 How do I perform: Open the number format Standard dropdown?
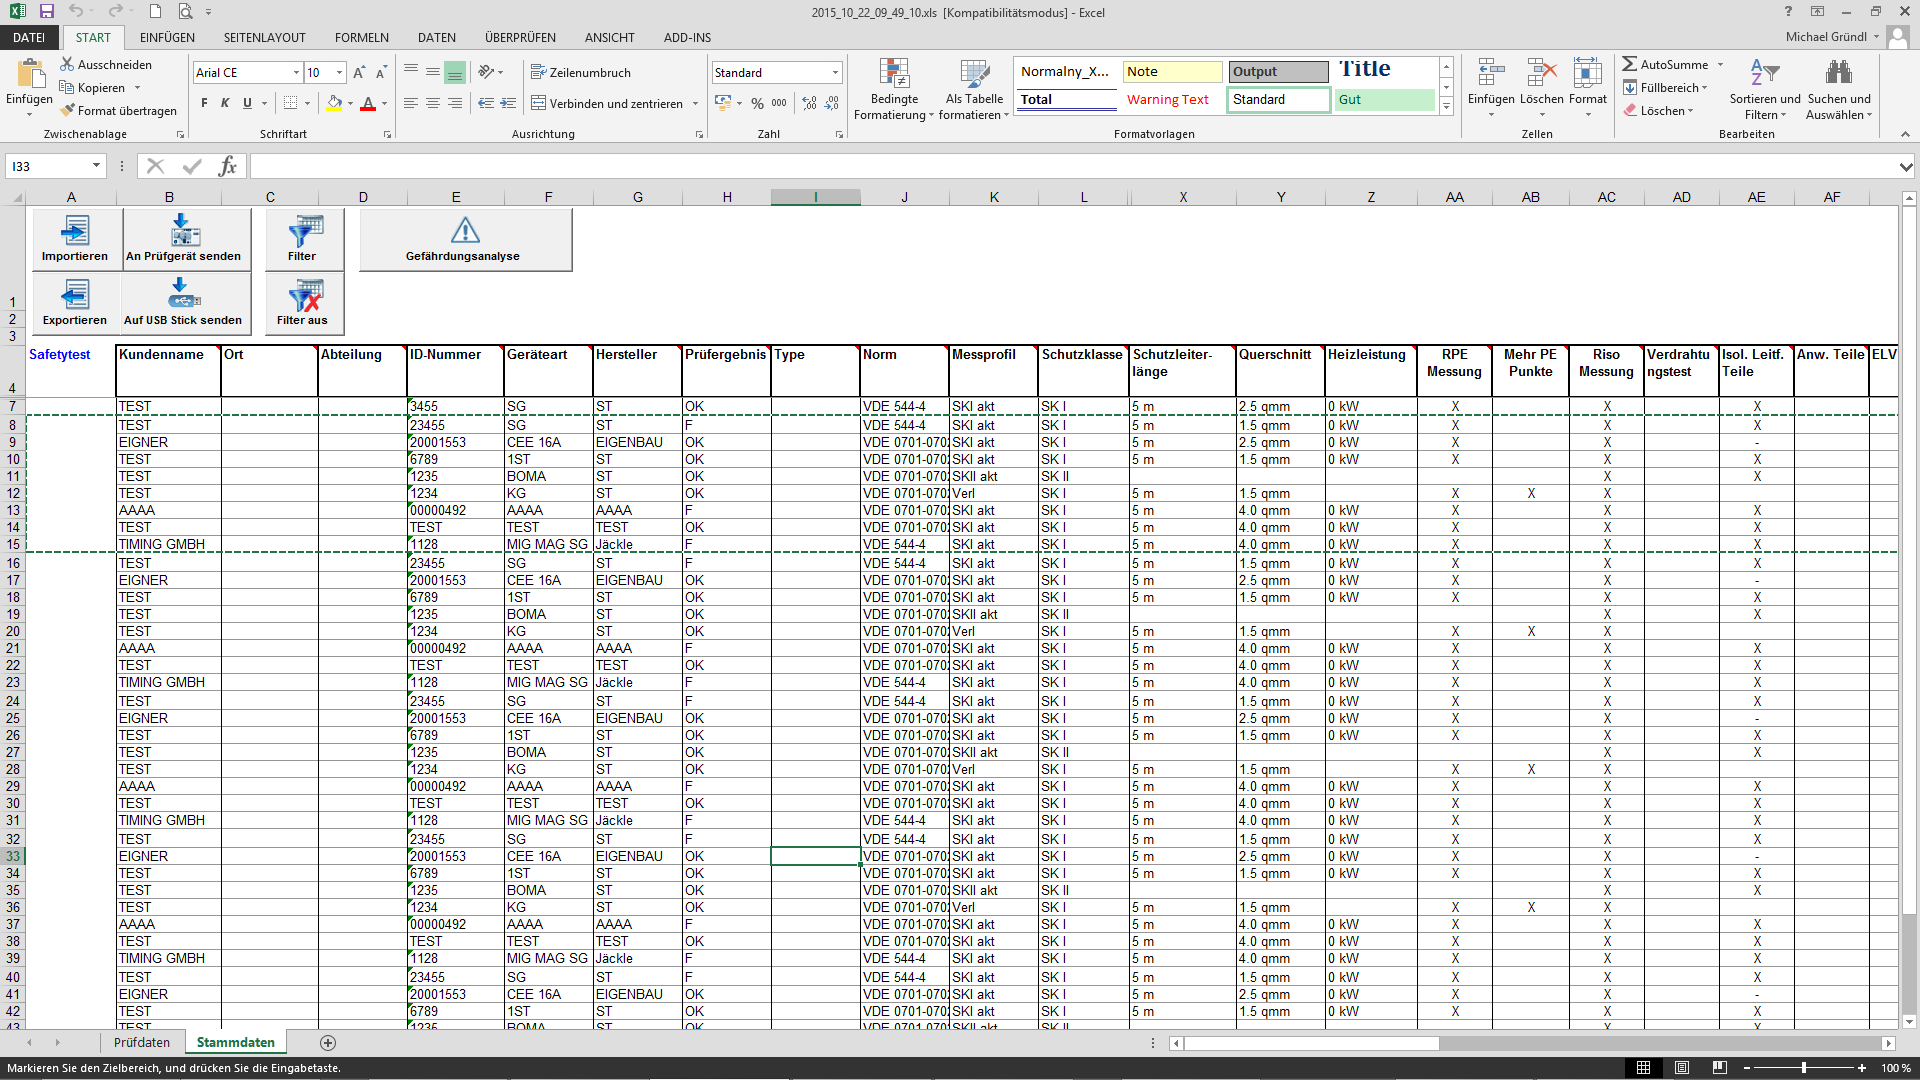click(x=835, y=73)
